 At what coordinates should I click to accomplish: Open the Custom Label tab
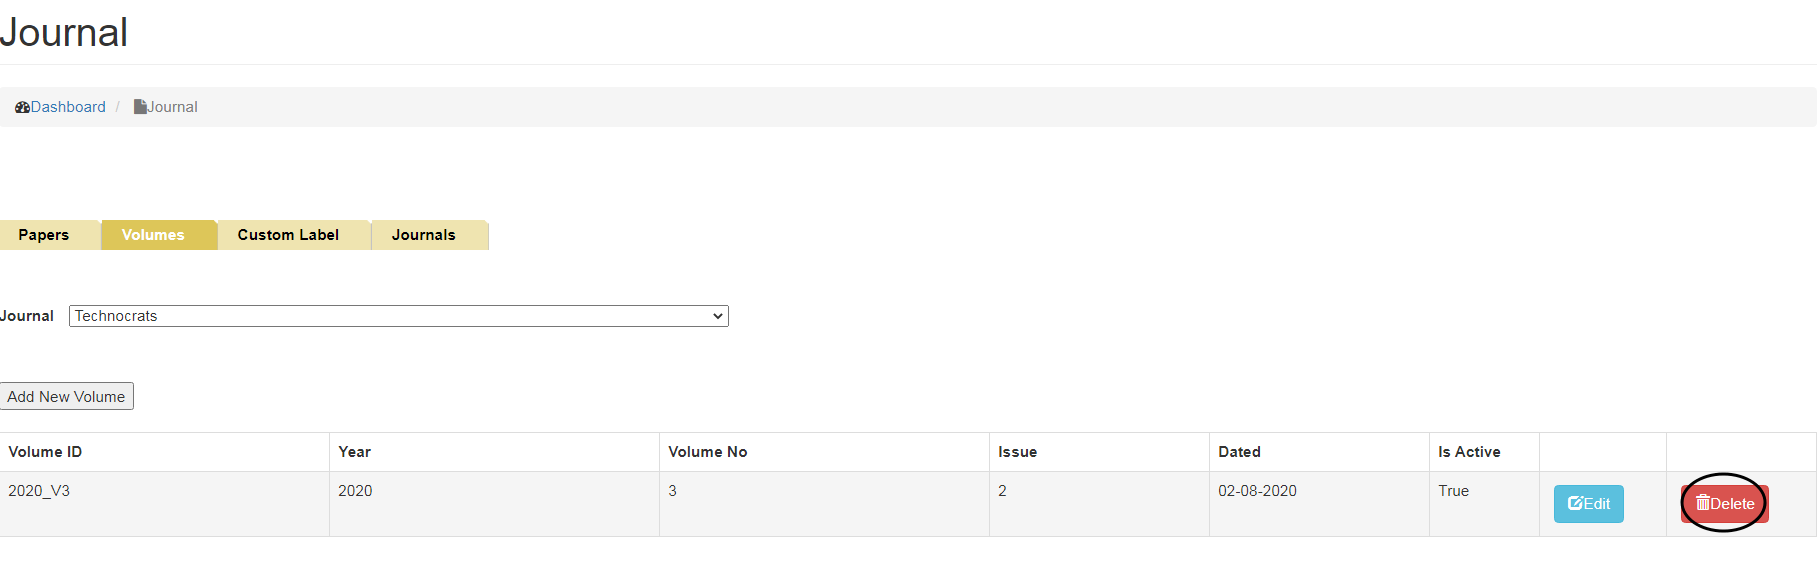click(288, 235)
